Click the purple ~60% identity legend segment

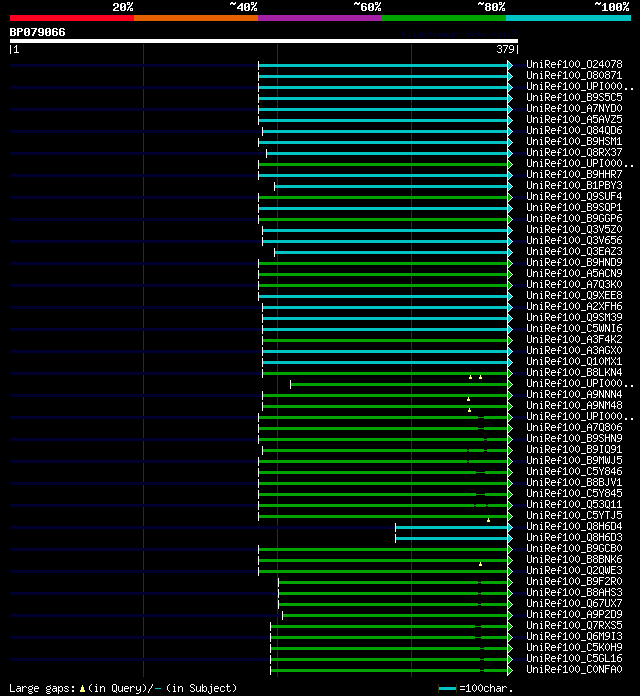tap(320, 18)
